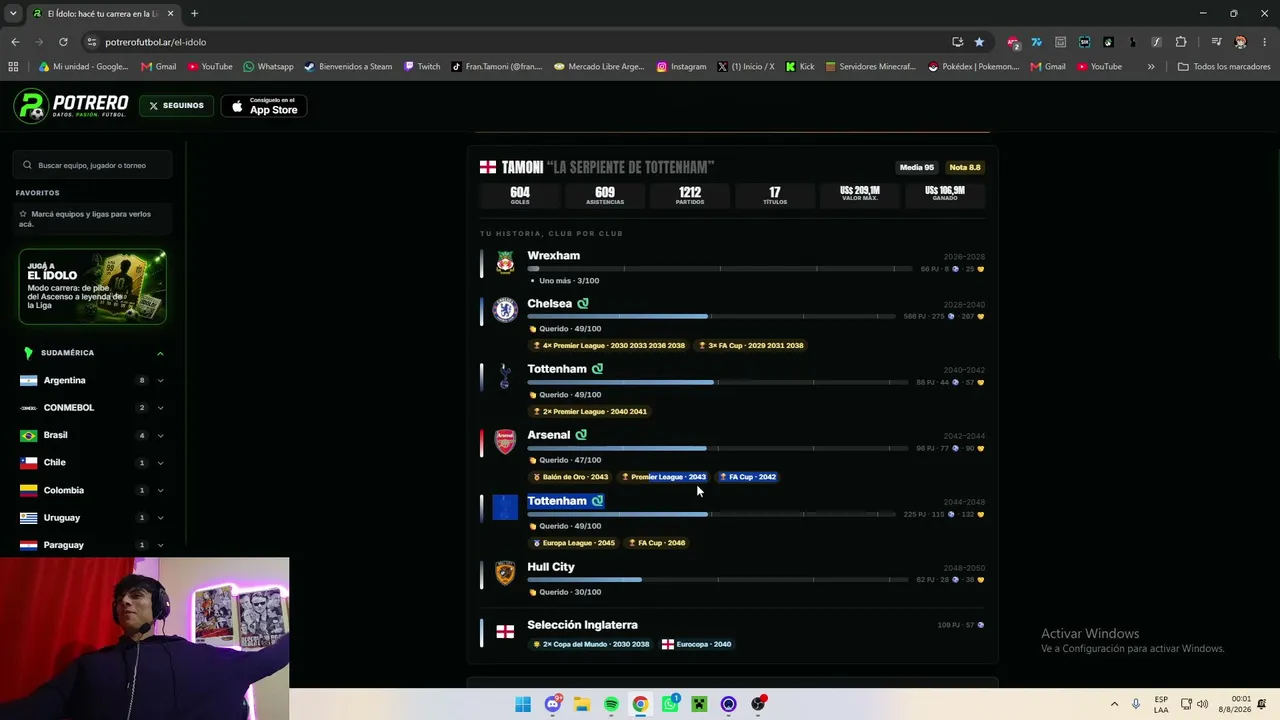Click the Hull City affection progress bar

[x=719, y=580]
